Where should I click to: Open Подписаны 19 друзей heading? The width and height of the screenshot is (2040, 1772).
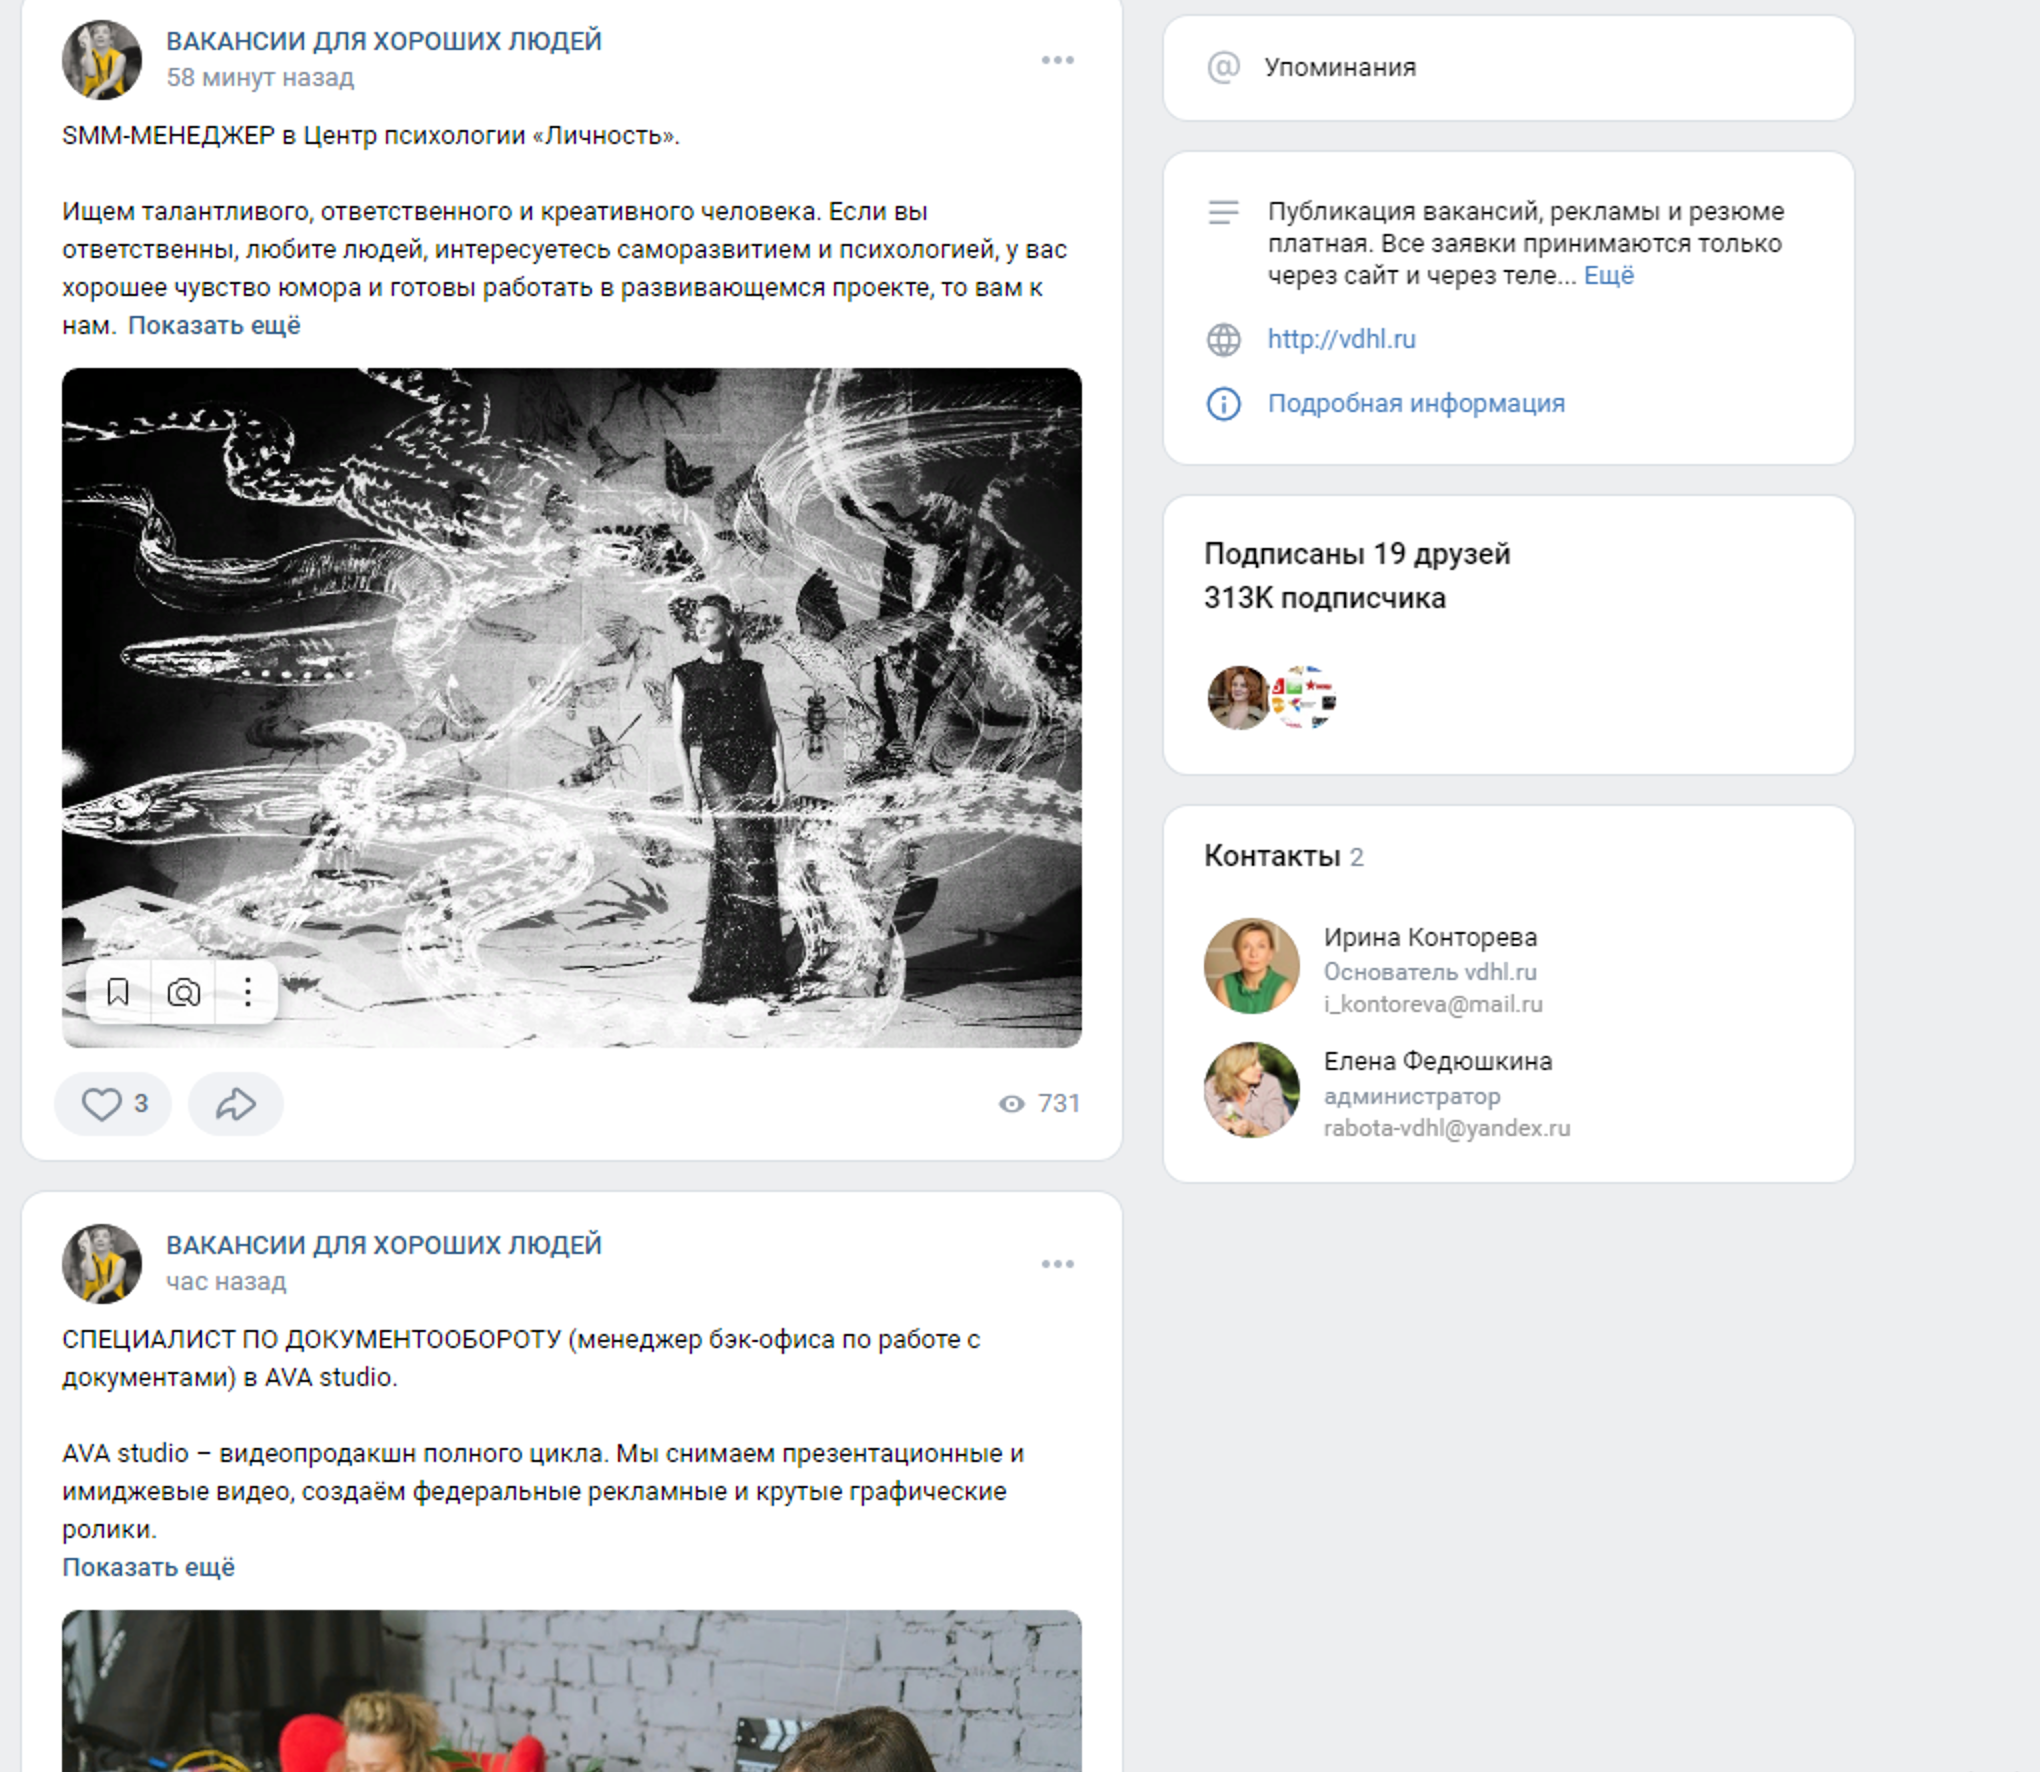tap(1357, 554)
